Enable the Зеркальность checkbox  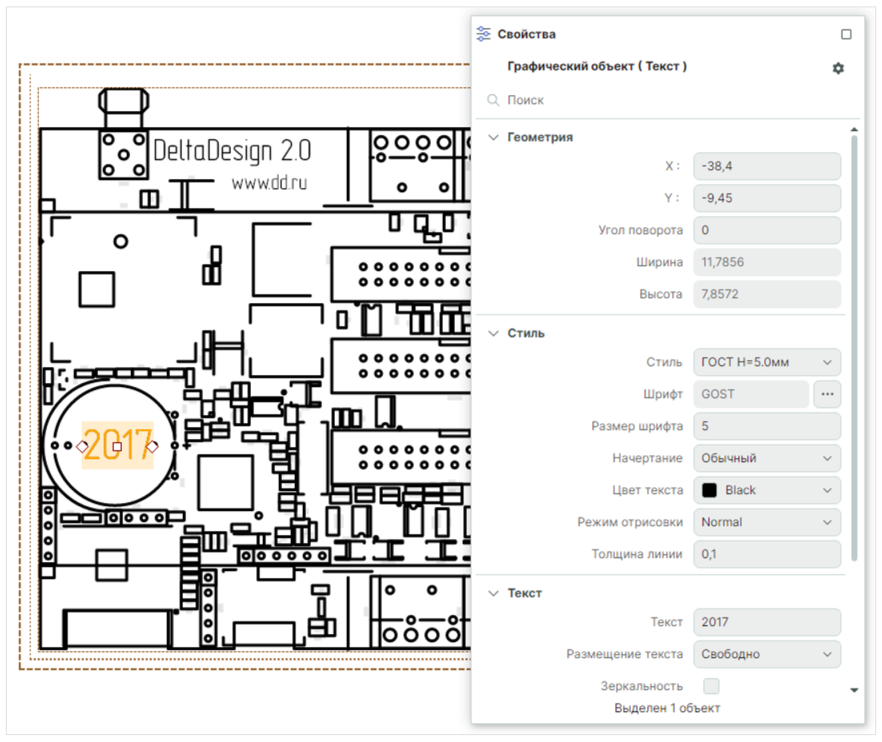[x=711, y=686]
